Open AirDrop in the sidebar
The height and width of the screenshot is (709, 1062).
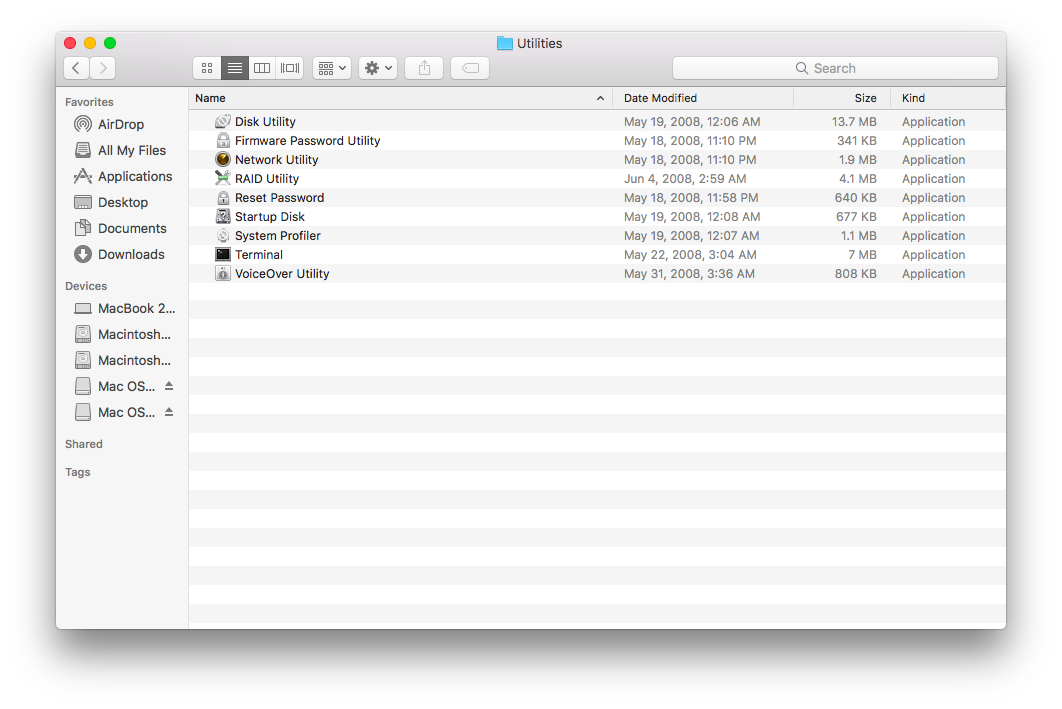(x=121, y=124)
